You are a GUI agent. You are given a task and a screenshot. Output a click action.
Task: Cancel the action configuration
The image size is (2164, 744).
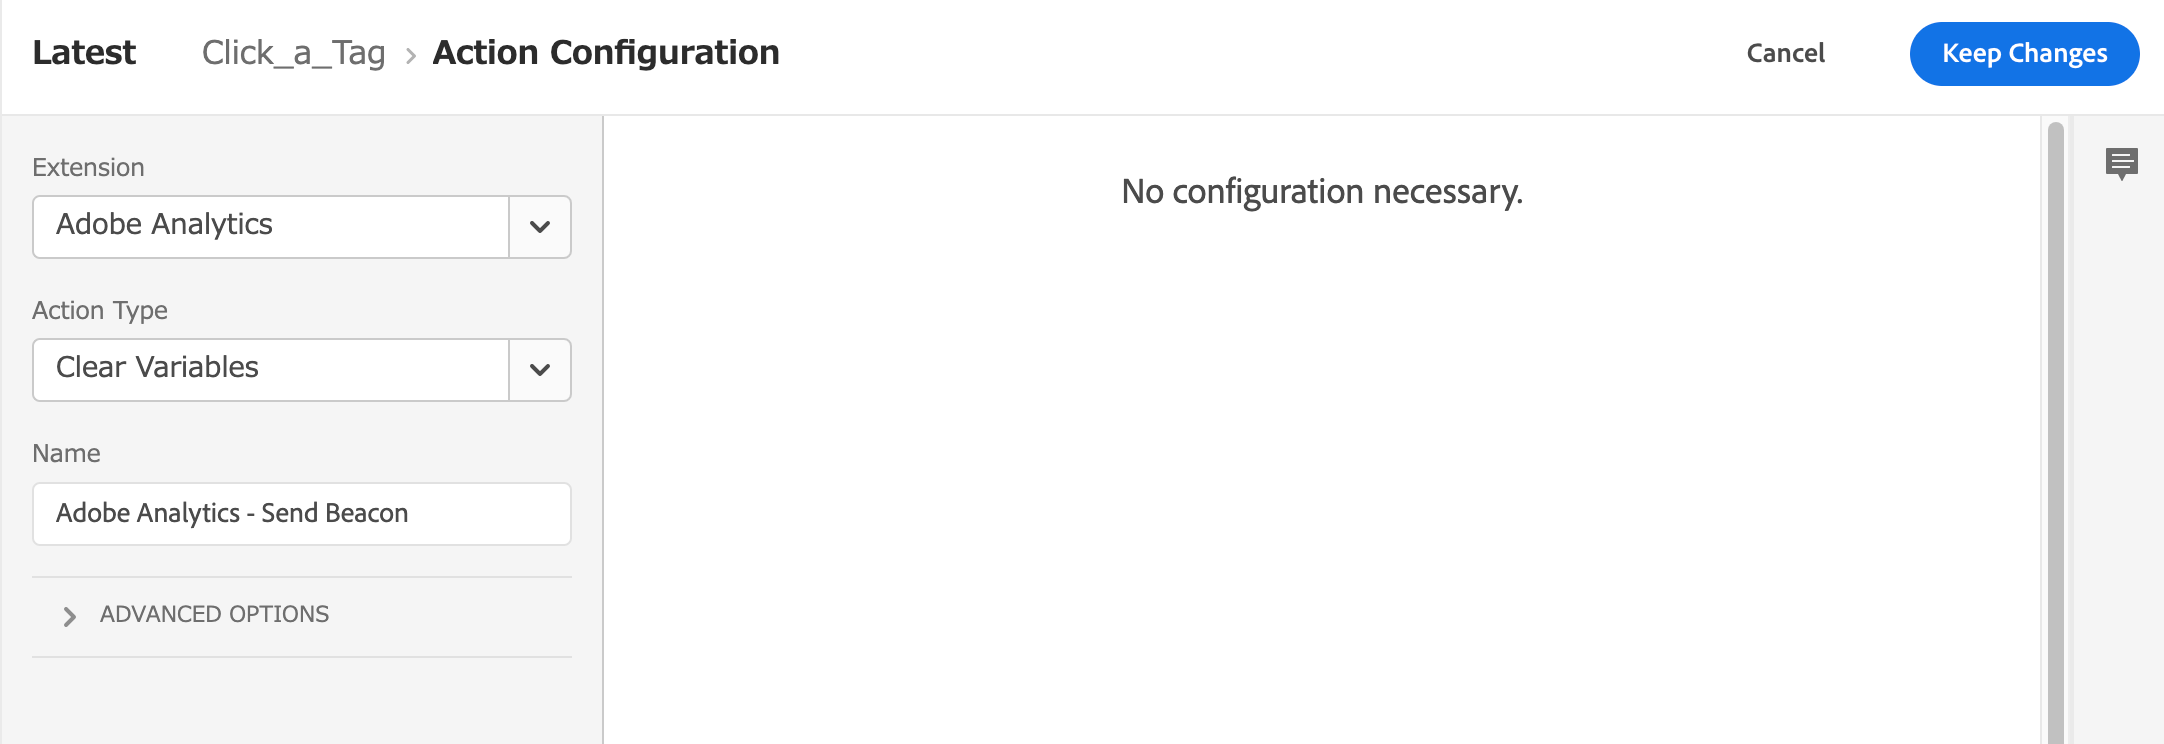[x=1785, y=53]
